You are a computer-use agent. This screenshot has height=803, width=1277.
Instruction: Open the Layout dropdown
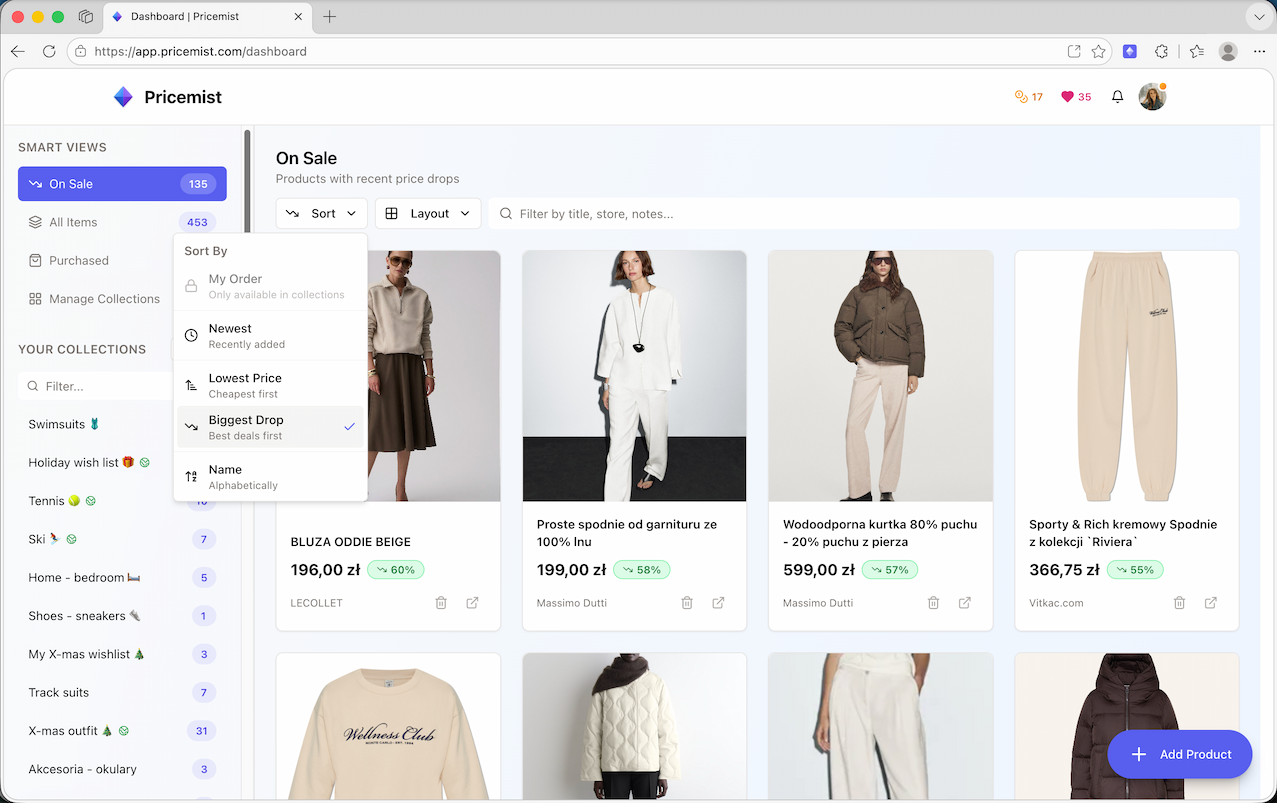[428, 213]
